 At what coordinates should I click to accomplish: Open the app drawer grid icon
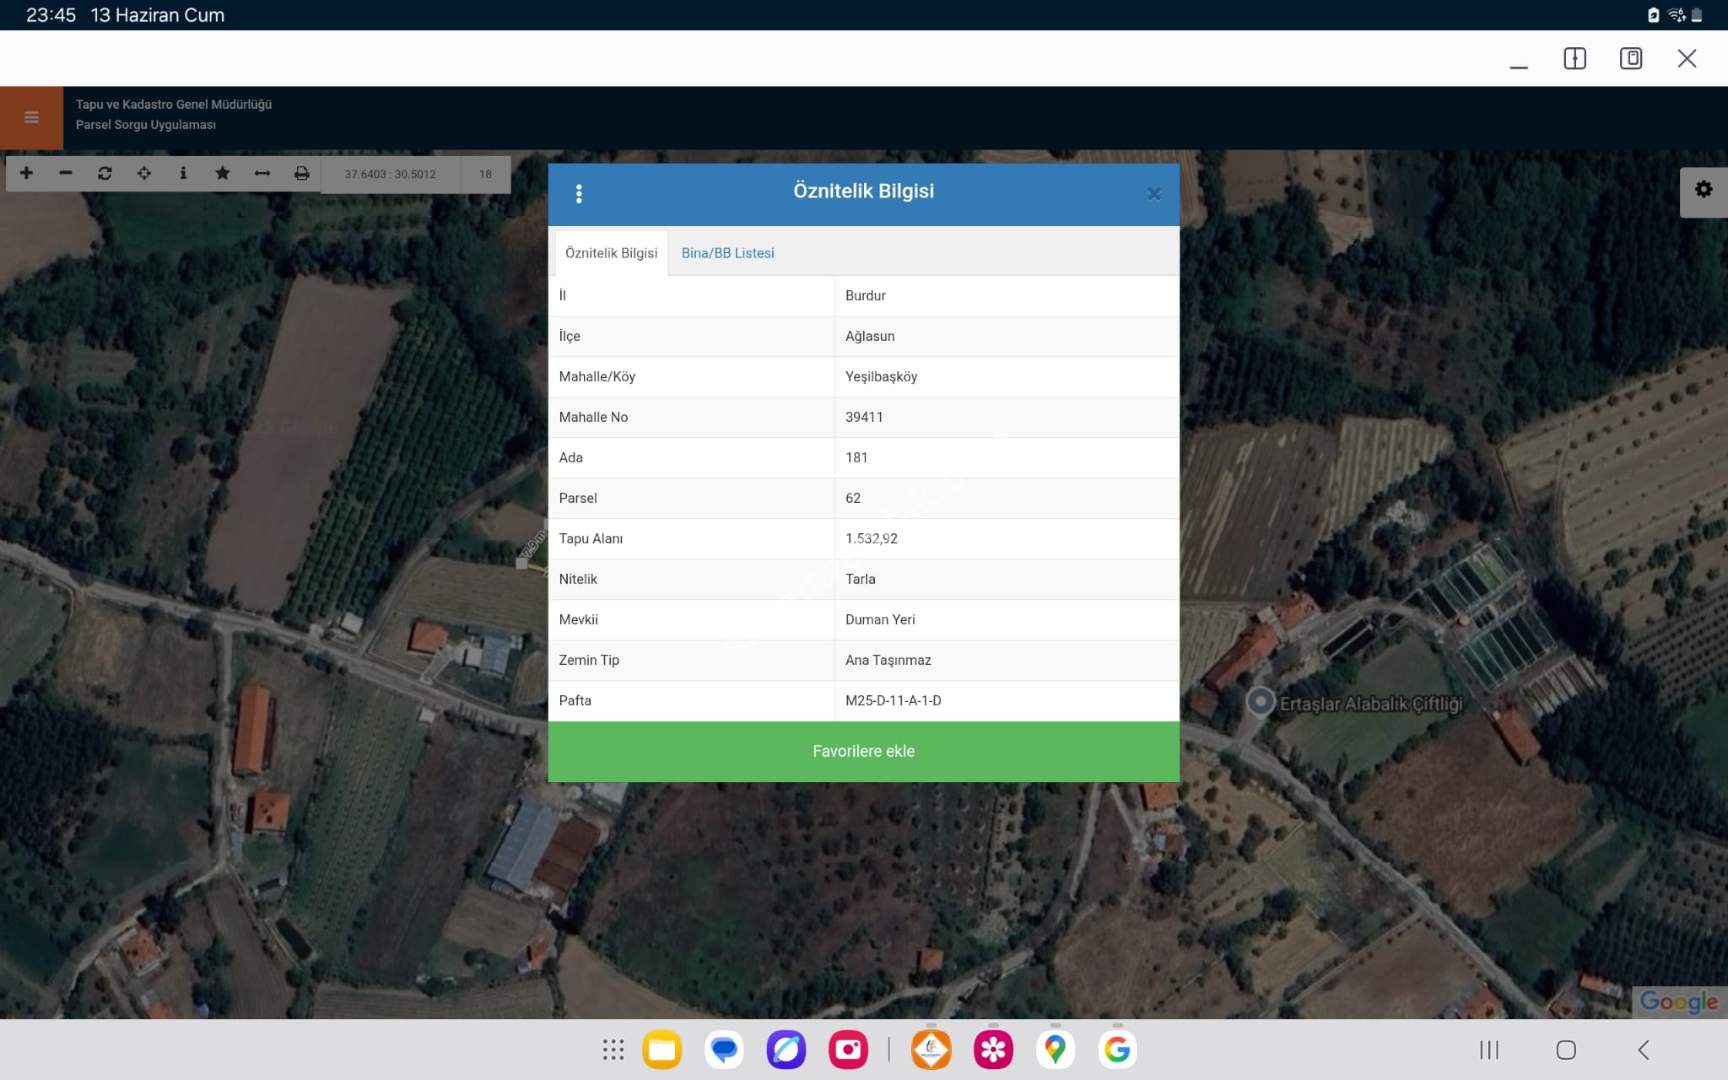(x=613, y=1049)
